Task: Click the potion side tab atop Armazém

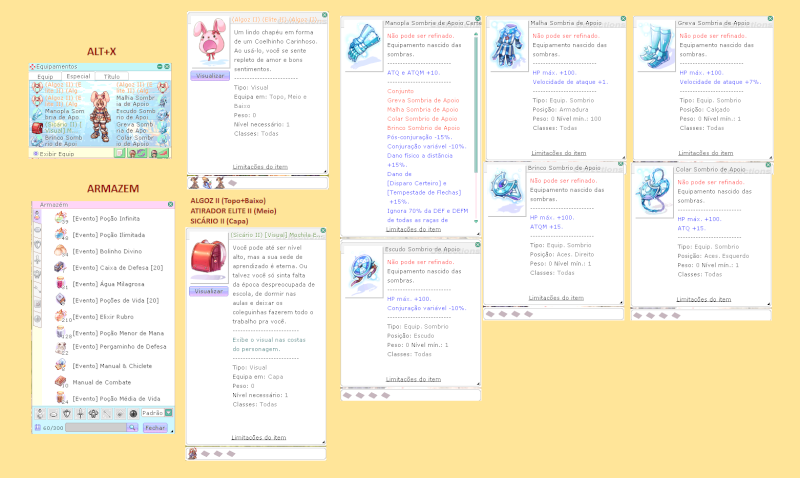Action: pyautogui.click(x=37, y=216)
